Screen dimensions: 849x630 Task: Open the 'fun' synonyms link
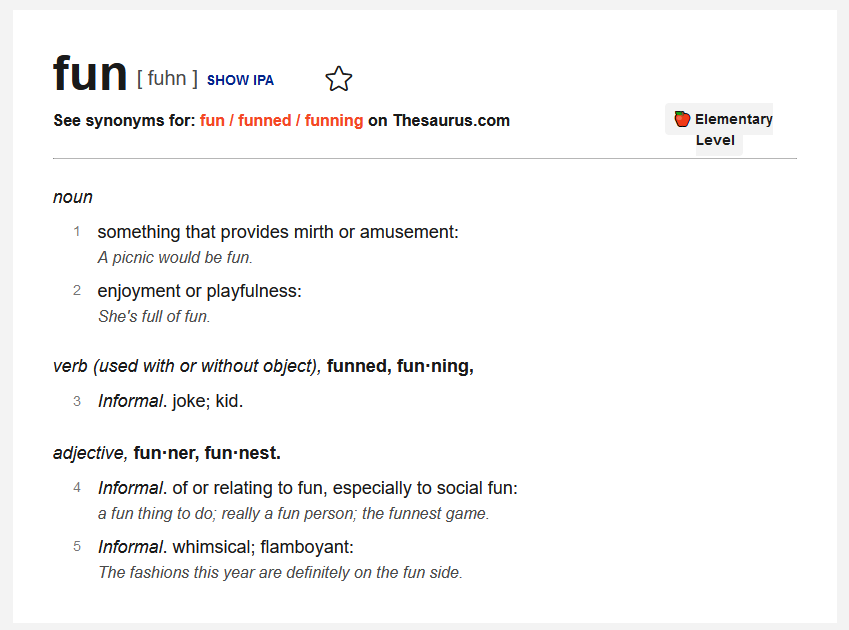click(x=212, y=120)
